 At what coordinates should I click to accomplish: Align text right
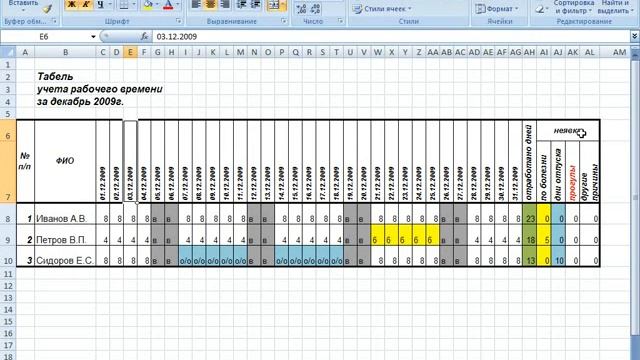click(x=224, y=4)
